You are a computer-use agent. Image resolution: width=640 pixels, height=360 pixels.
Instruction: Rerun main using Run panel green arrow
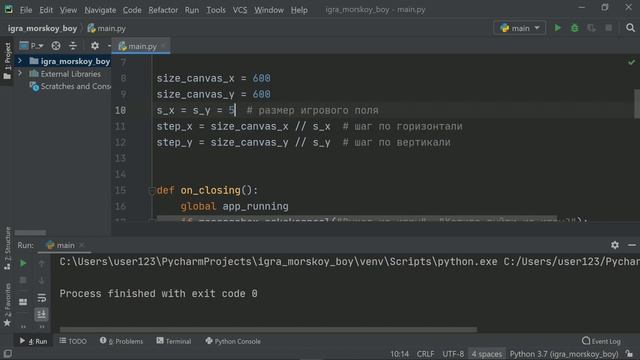point(23,264)
